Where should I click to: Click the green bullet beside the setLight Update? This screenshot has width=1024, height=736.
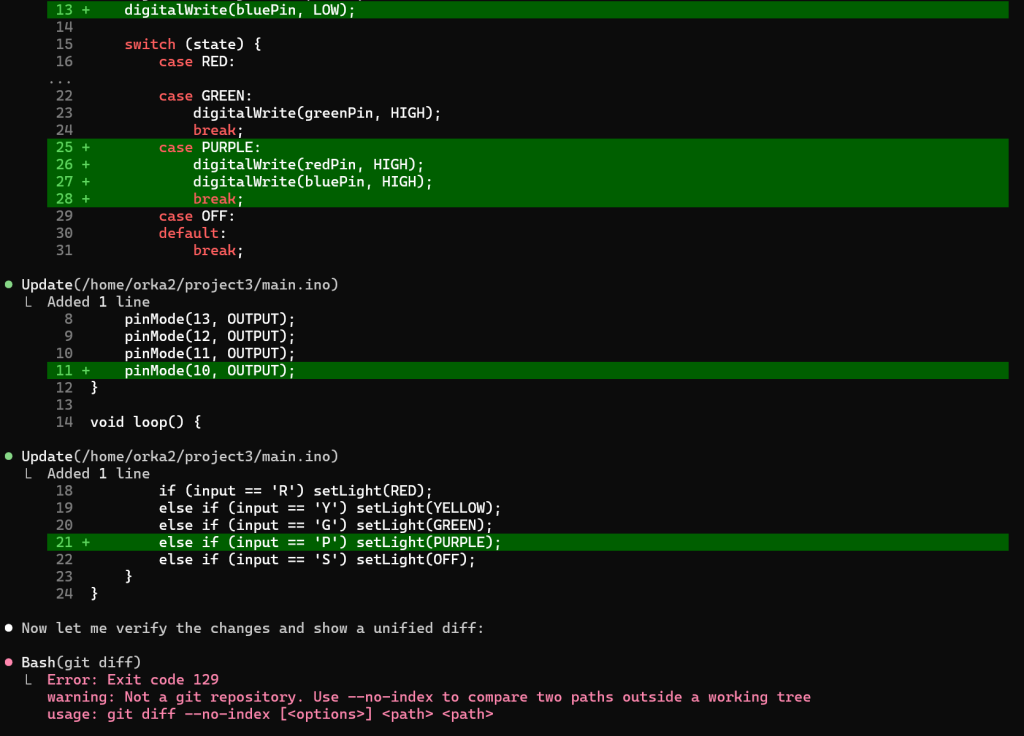point(9,456)
